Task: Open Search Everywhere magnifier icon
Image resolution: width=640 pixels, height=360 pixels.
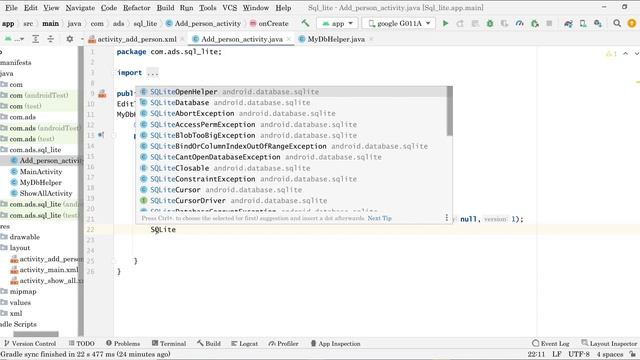Action: 617,23
